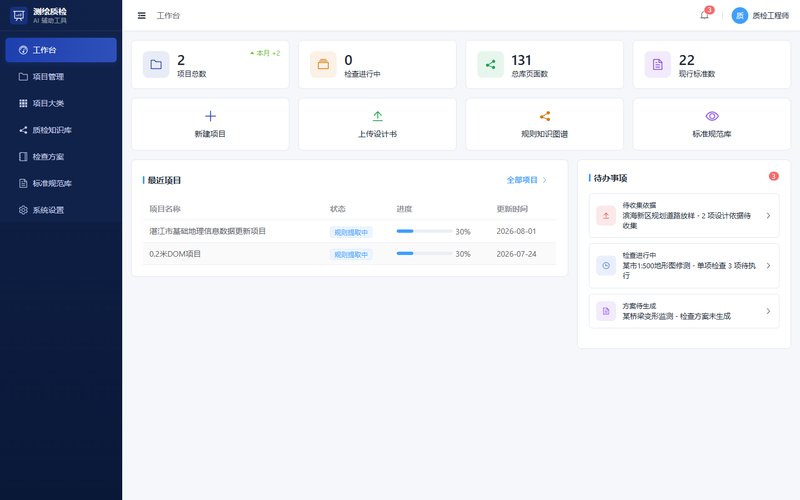Click the 131 总库页面数 value
Image resolution: width=800 pixels, height=500 pixels.
[x=521, y=60]
